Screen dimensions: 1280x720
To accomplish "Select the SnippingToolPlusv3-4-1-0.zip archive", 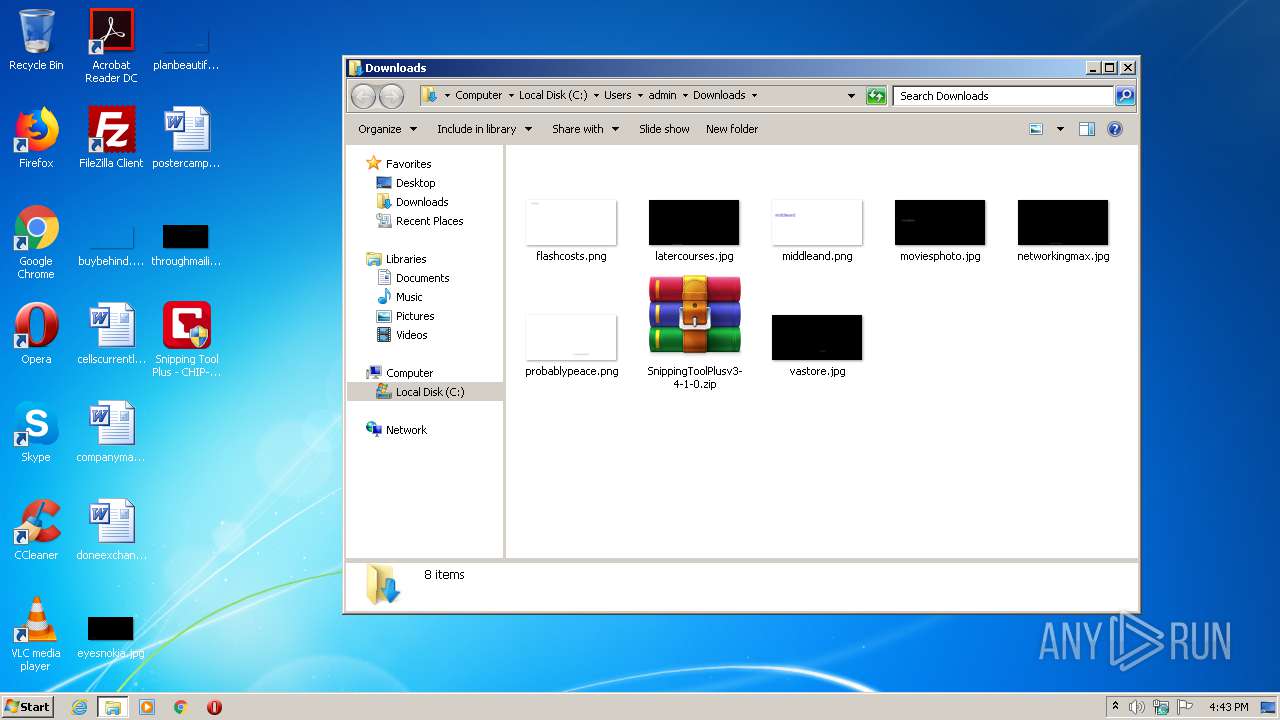I will pos(694,333).
